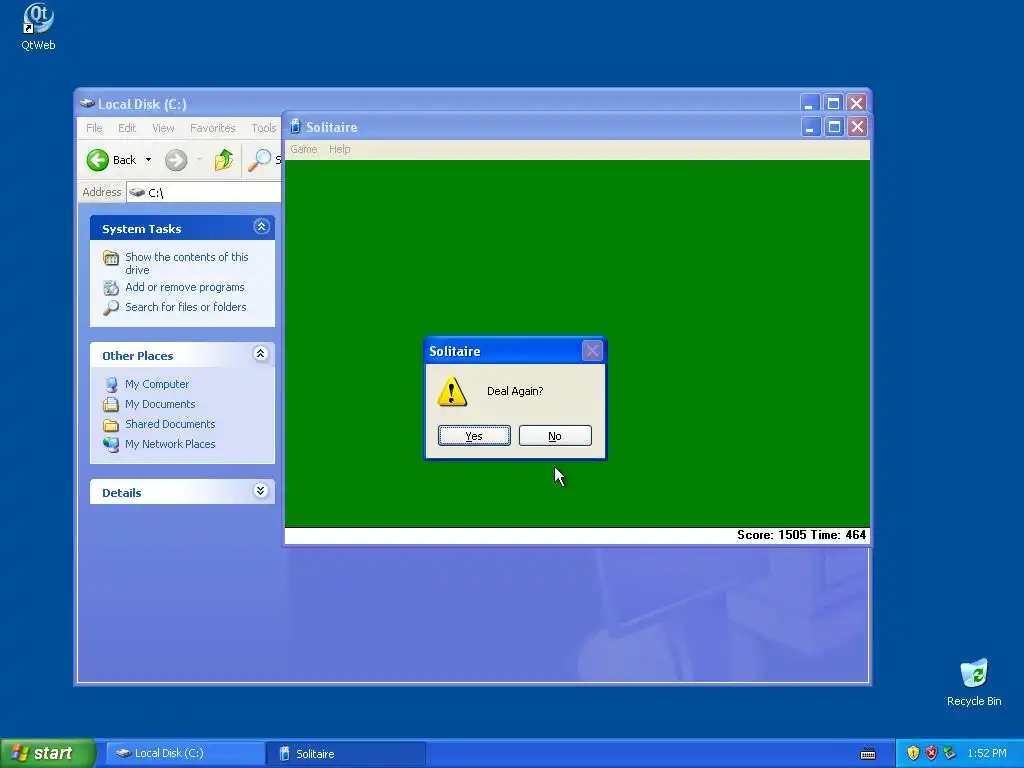Switch to Solitaire taskbar button

click(346, 753)
